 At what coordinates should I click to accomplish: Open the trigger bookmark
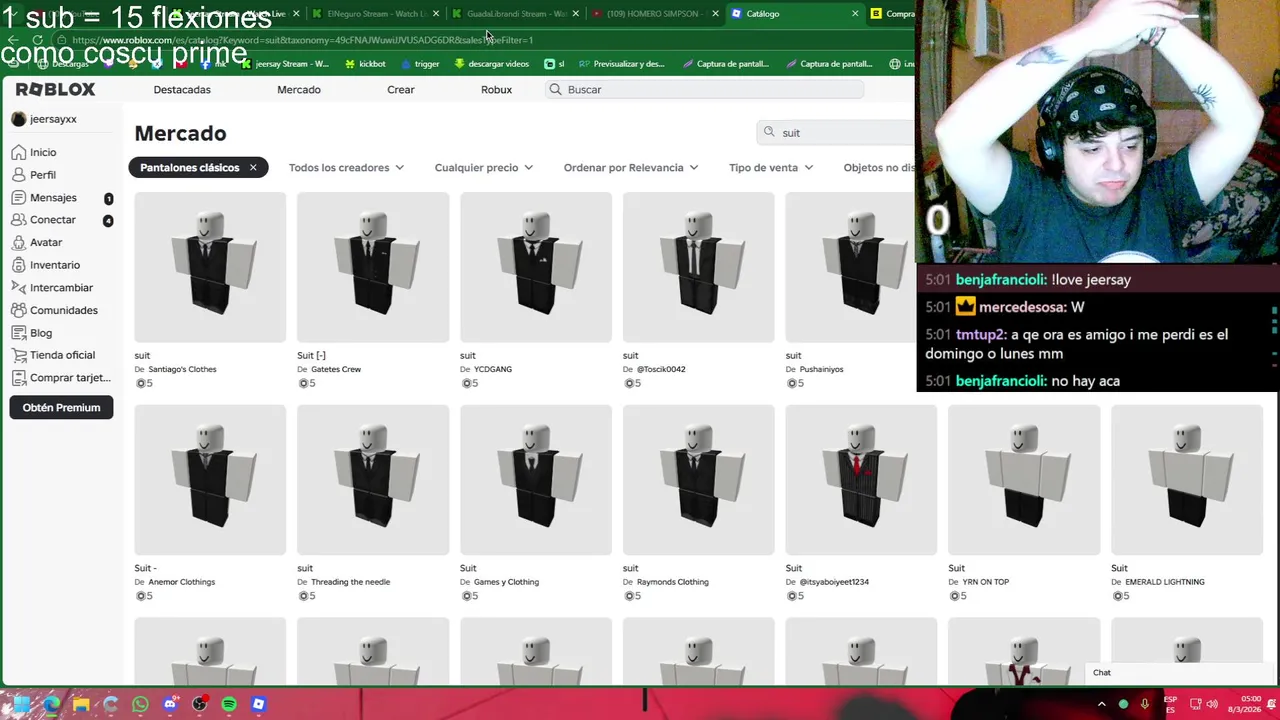(420, 64)
